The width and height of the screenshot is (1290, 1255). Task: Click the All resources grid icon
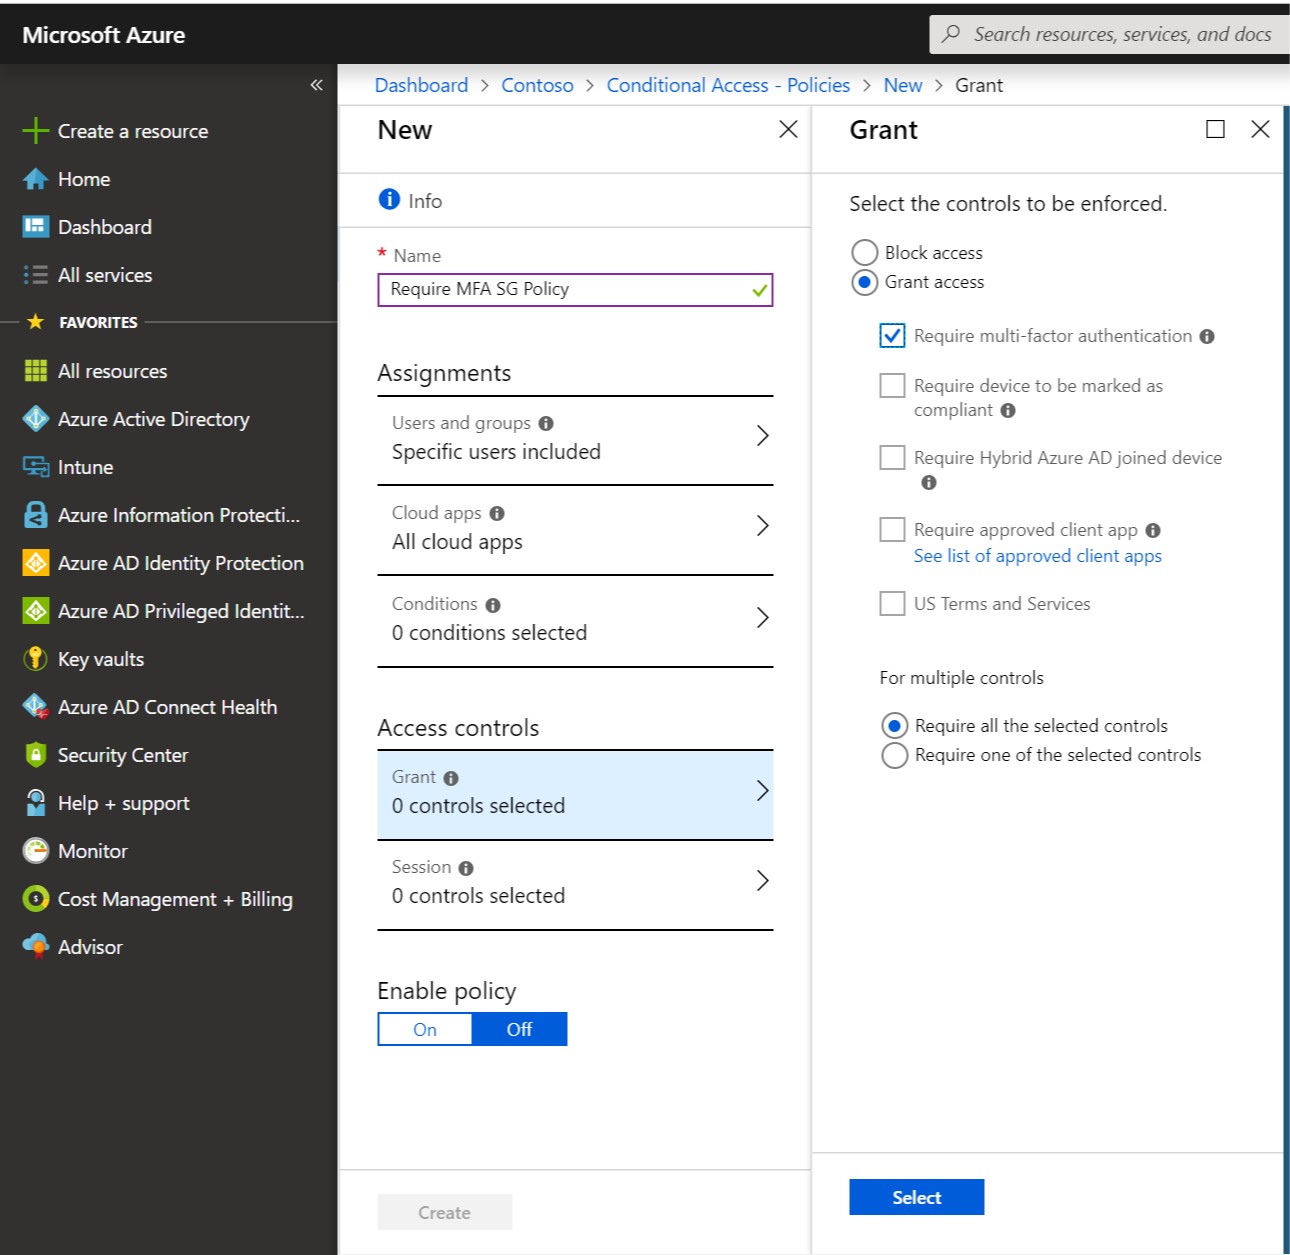click(x=36, y=371)
